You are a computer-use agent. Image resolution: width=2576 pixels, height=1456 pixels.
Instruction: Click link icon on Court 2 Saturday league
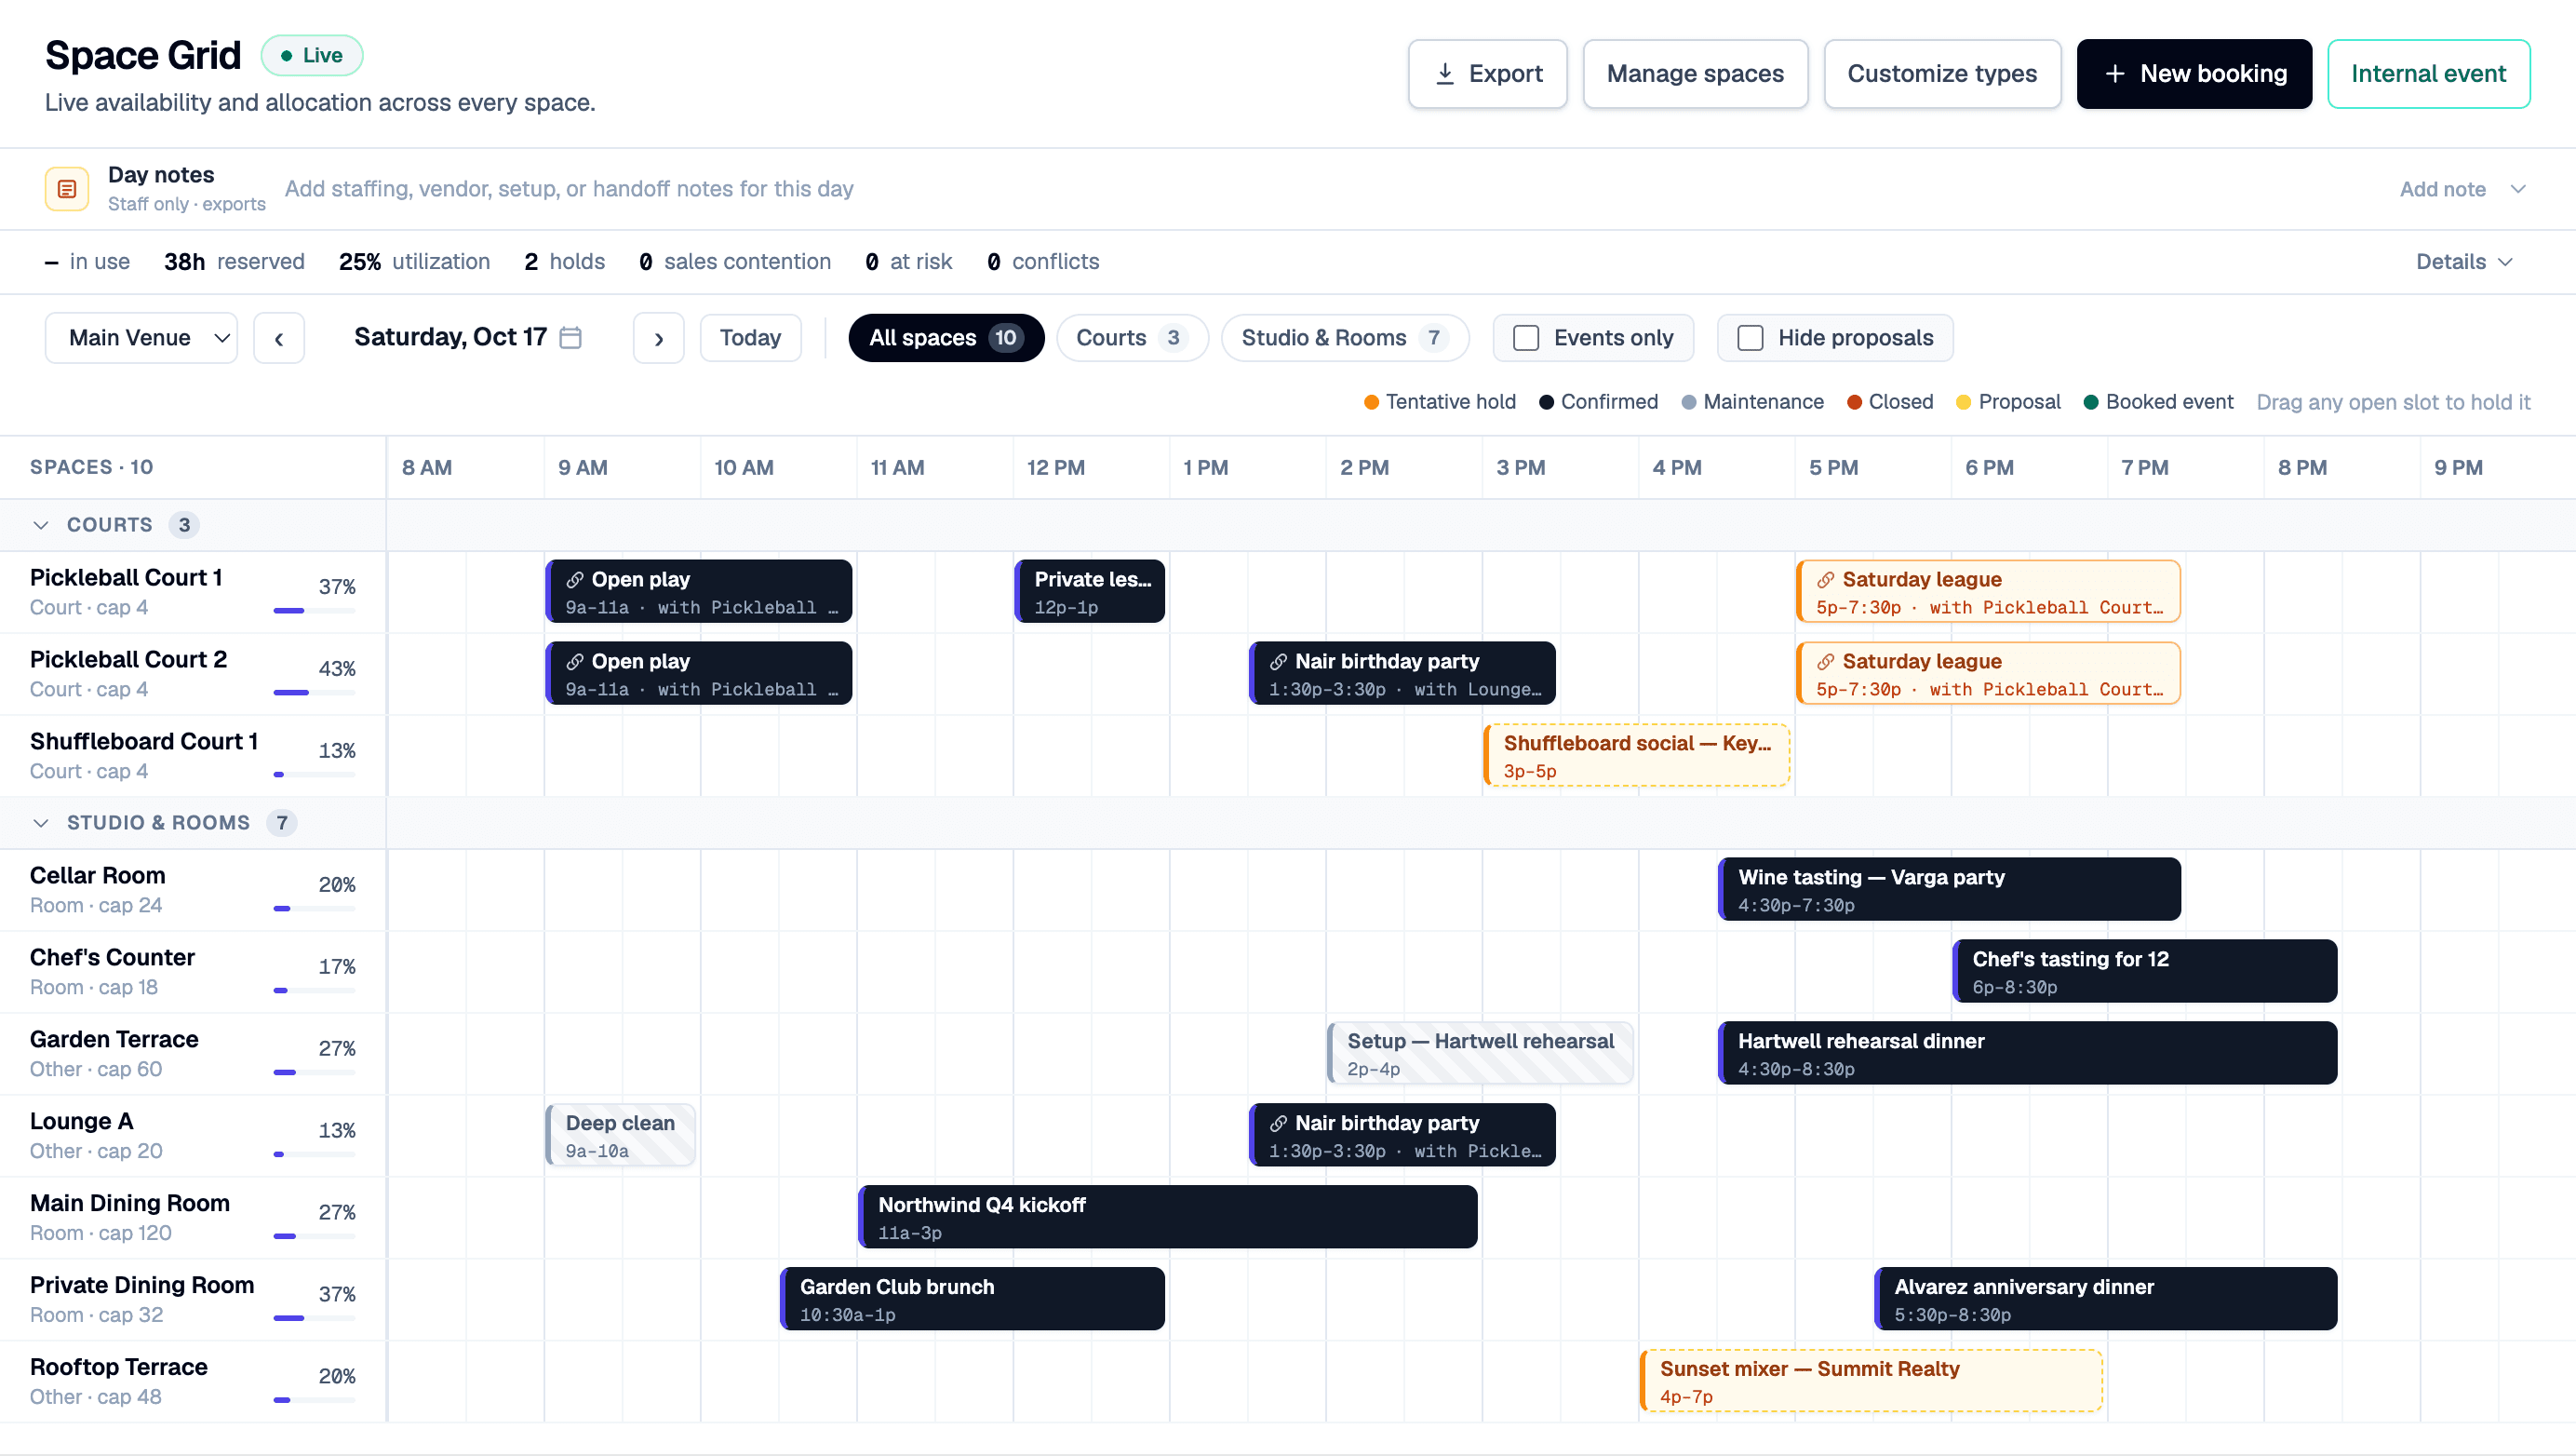coord(1826,662)
